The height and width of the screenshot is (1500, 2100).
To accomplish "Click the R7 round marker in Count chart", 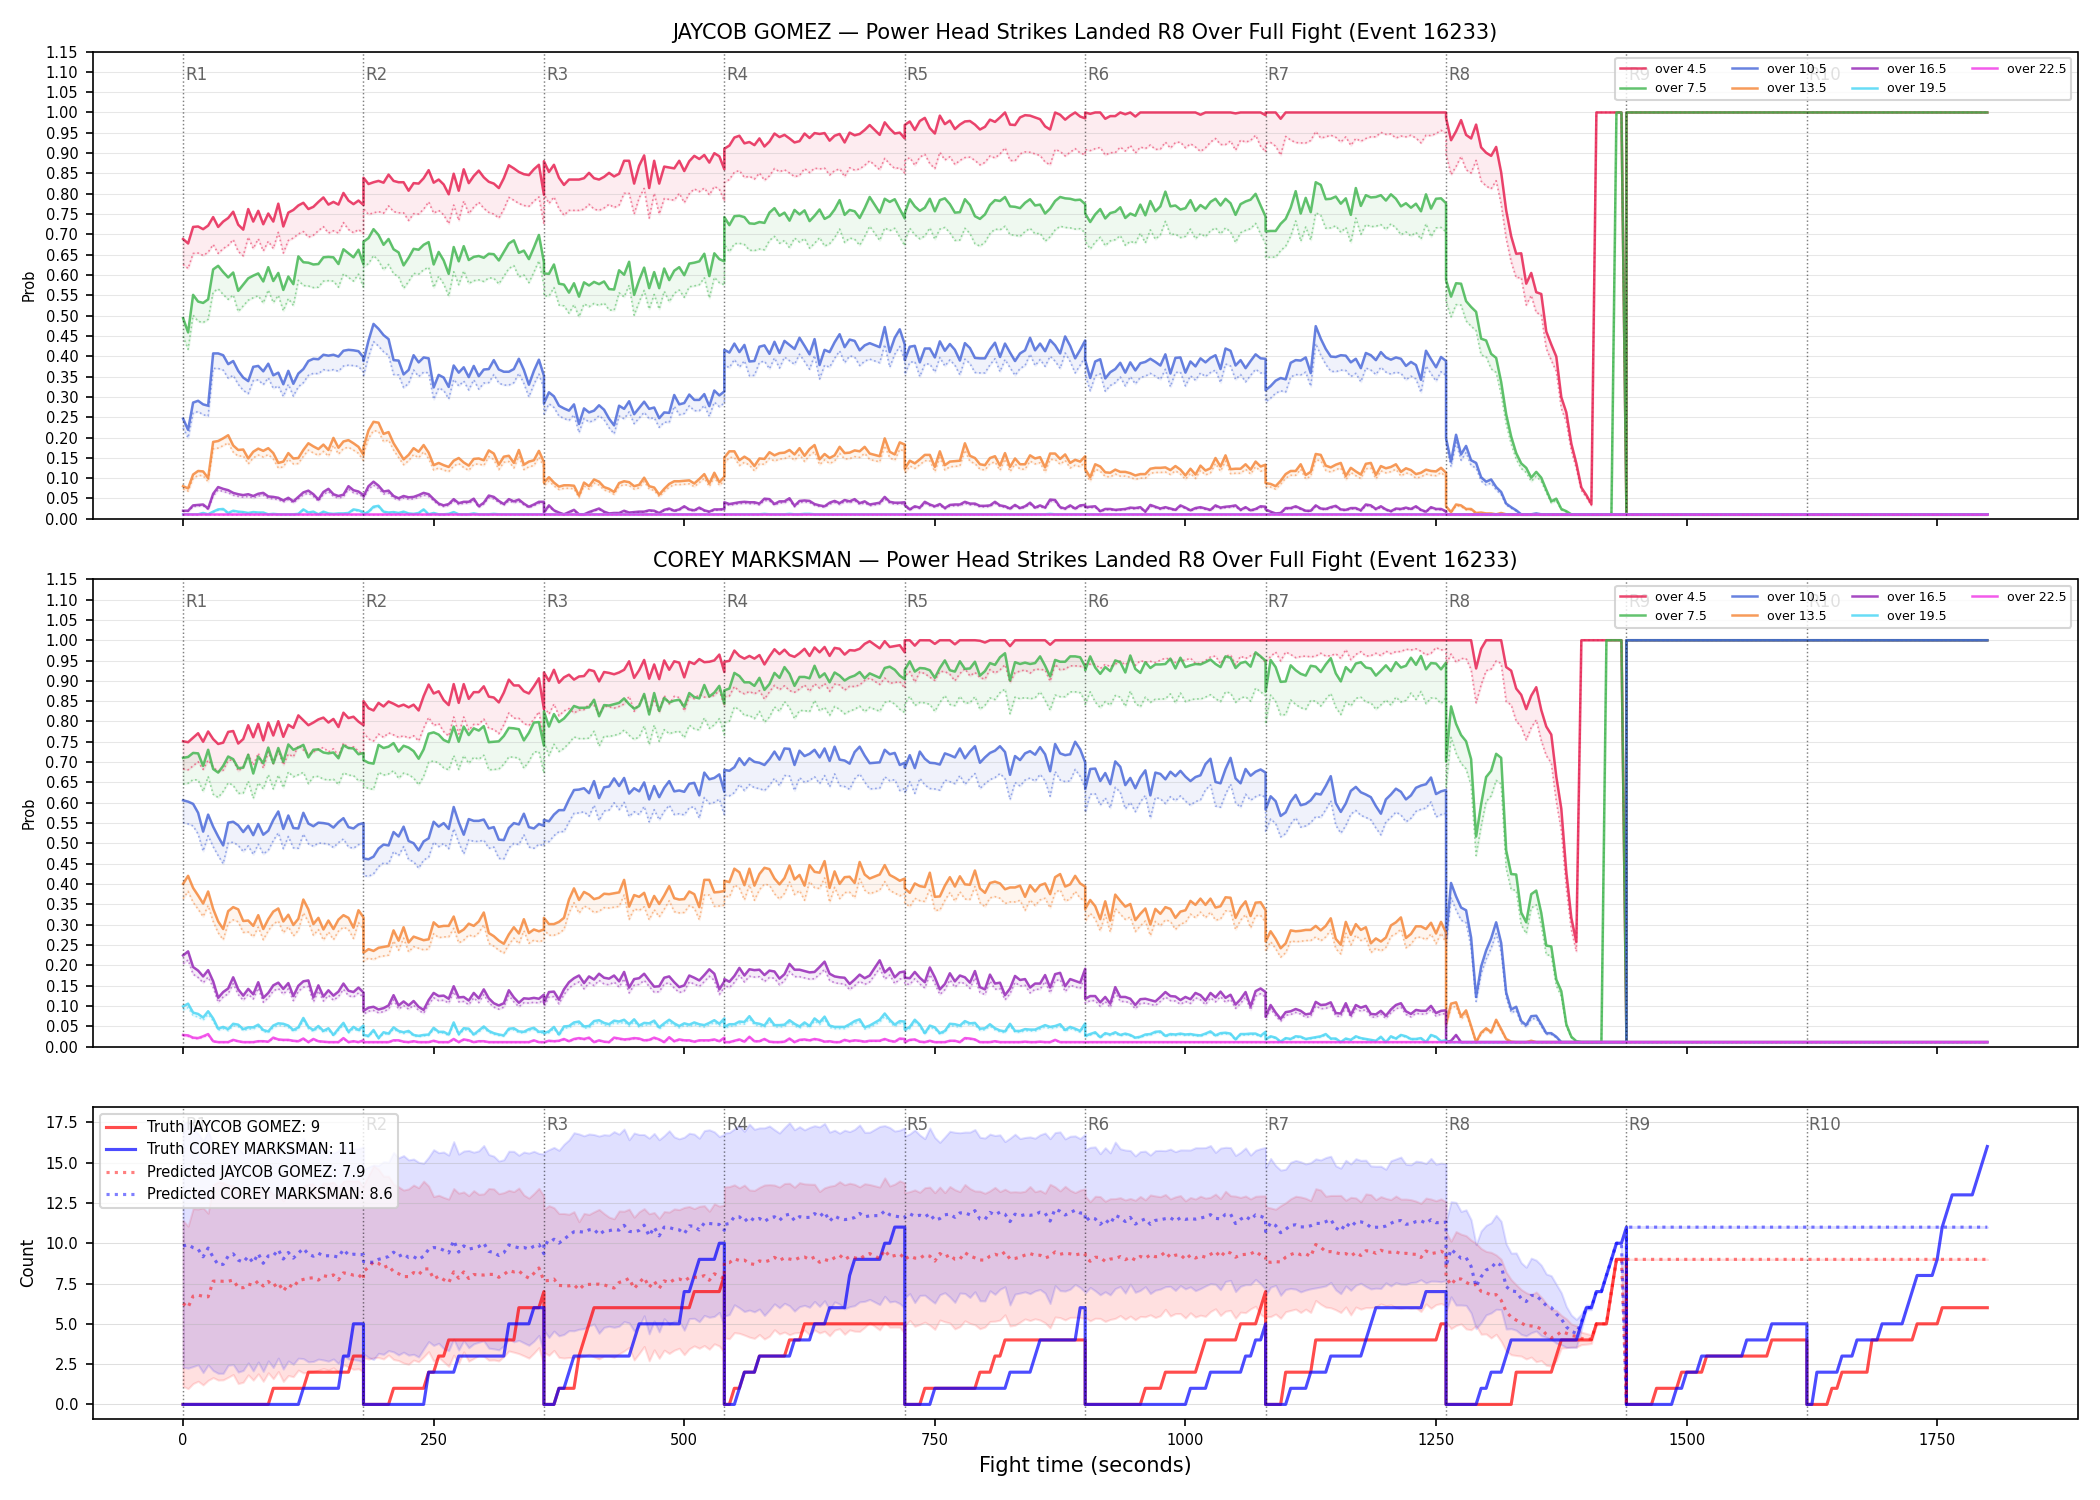I will [x=1278, y=1124].
